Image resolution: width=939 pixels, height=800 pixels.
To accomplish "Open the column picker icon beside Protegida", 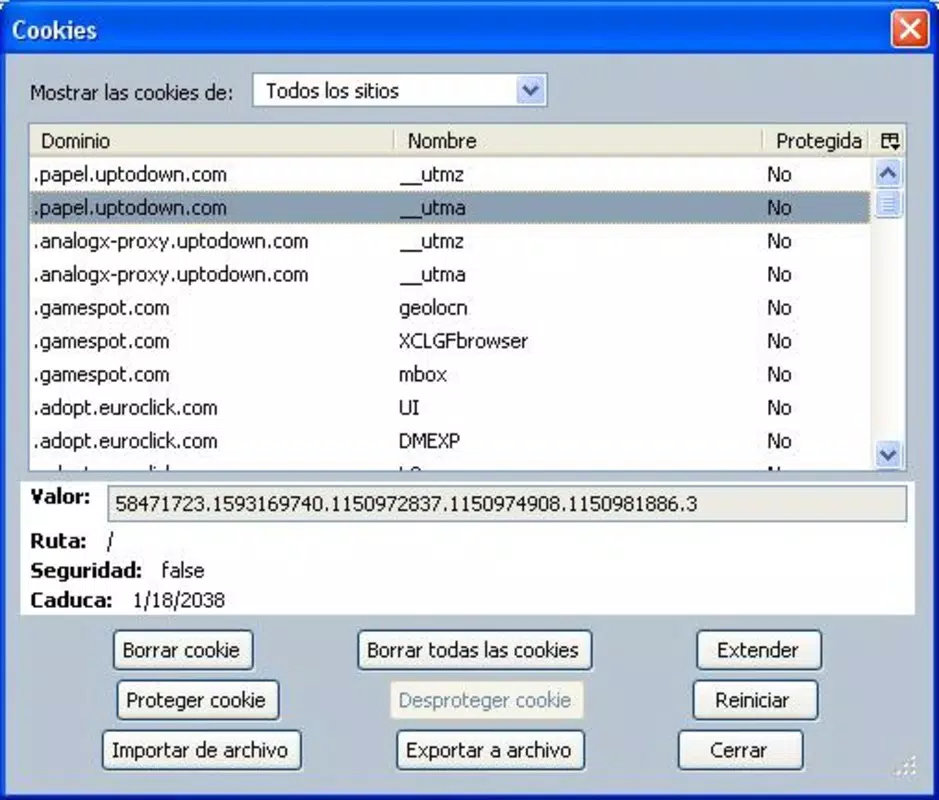I will click(x=889, y=141).
